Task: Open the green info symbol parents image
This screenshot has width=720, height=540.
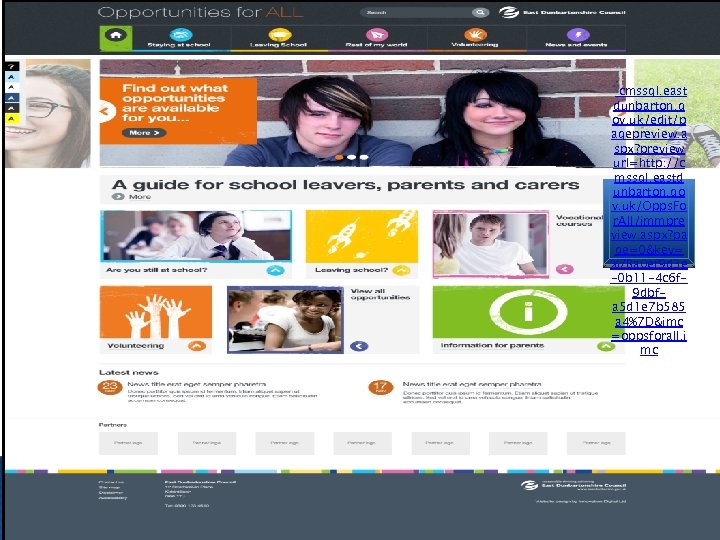Action: pos(529,312)
